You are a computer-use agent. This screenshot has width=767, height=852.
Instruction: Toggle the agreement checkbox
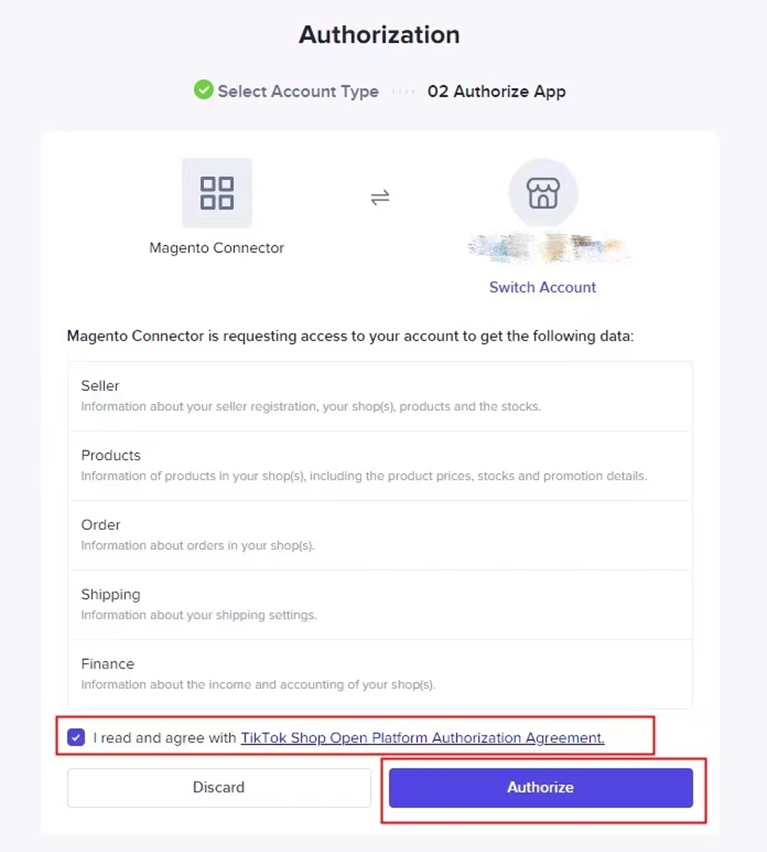[77, 738]
